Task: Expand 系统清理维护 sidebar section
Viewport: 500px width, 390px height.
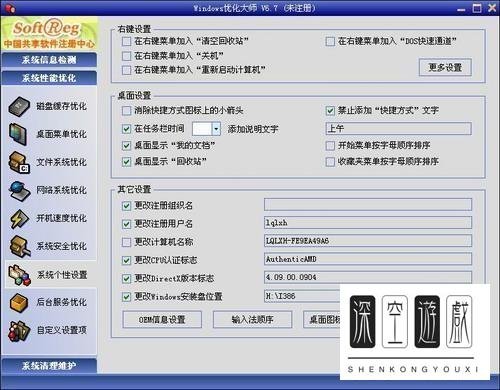Action: [49, 366]
